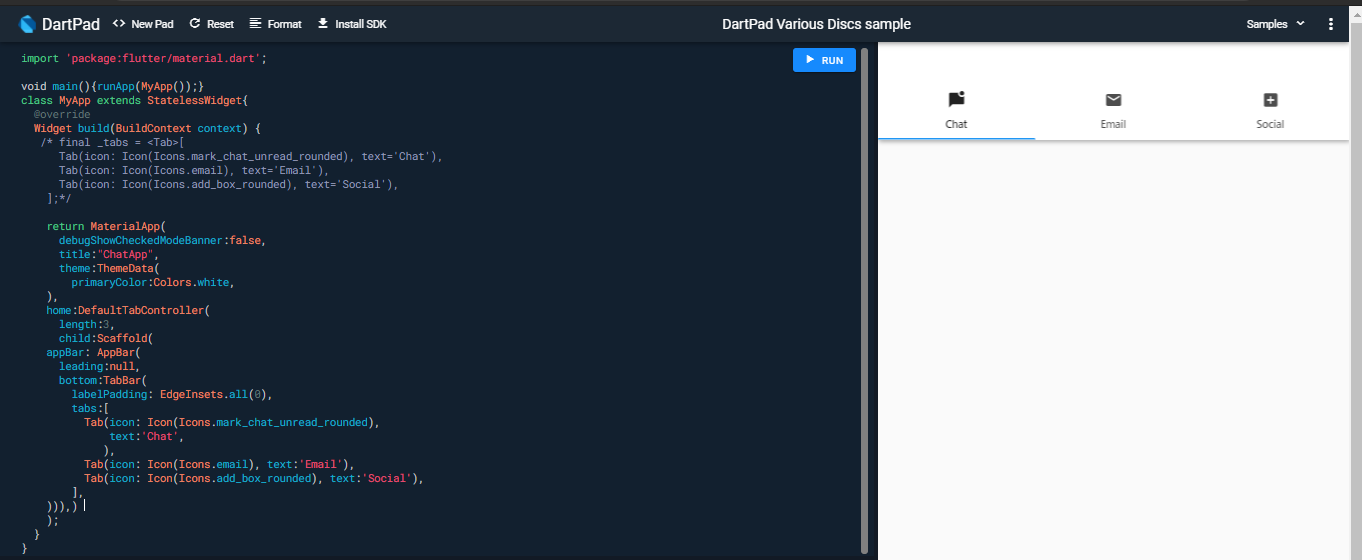Click the @override annotation
The width and height of the screenshot is (1362, 560).
tap(62, 115)
